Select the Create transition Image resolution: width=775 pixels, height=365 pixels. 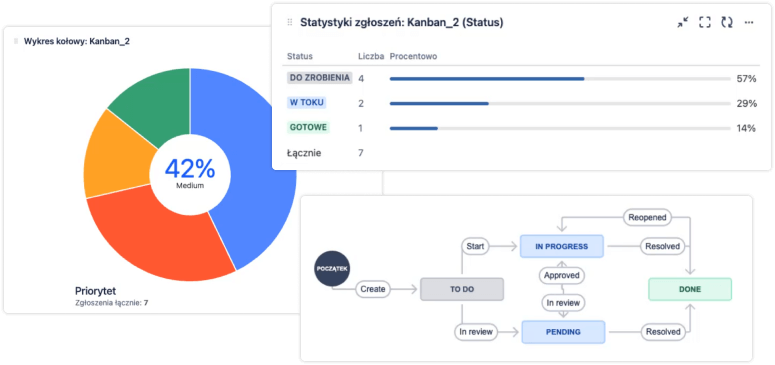click(x=373, y=289)
